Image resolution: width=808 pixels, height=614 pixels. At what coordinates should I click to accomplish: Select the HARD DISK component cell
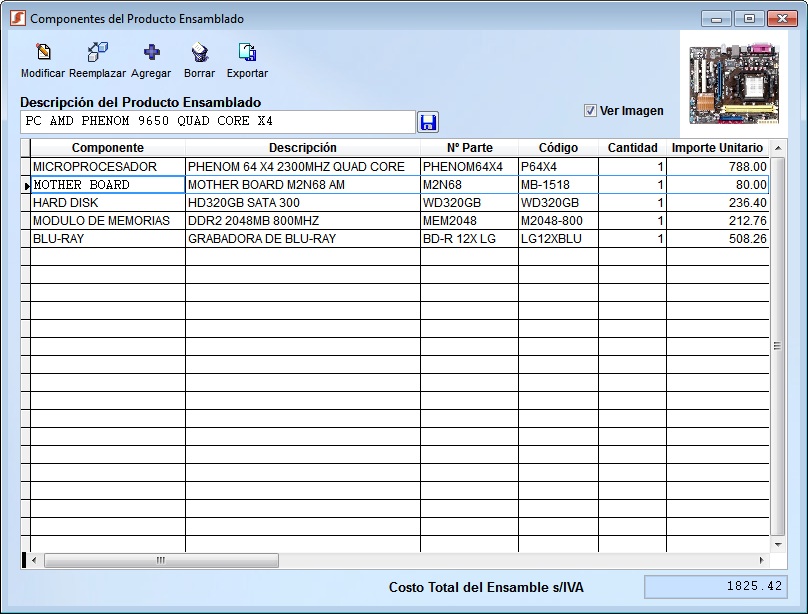[107, 203]
